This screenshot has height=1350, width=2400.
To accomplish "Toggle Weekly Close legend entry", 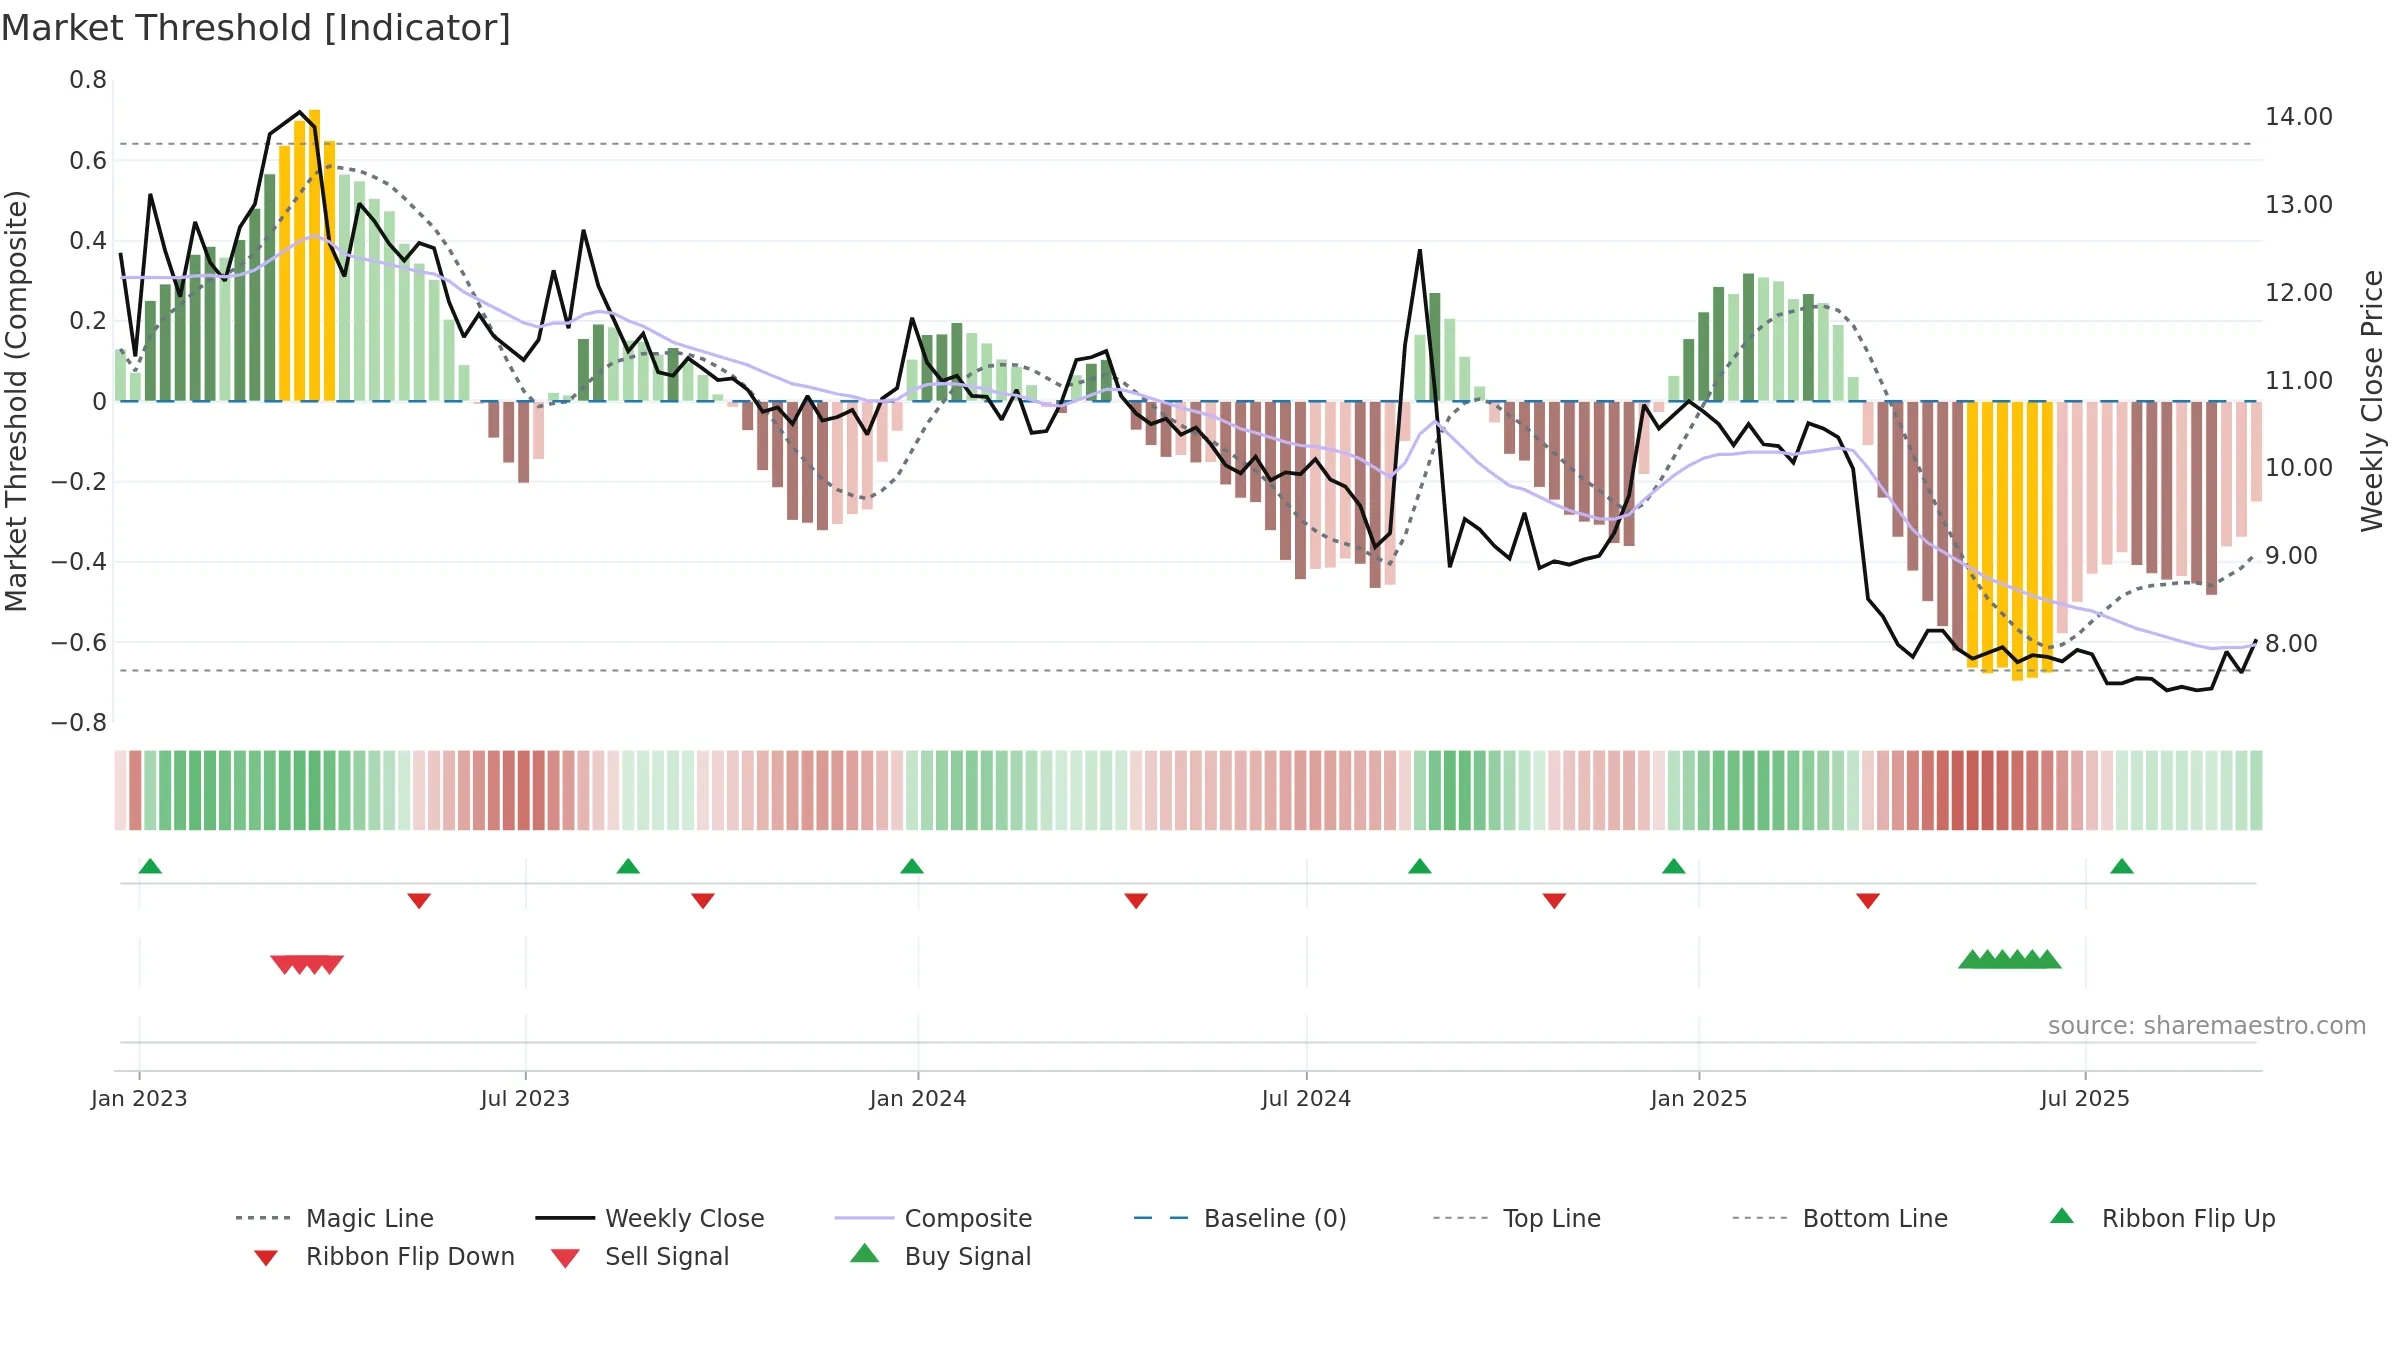I will pos(650,1218).
